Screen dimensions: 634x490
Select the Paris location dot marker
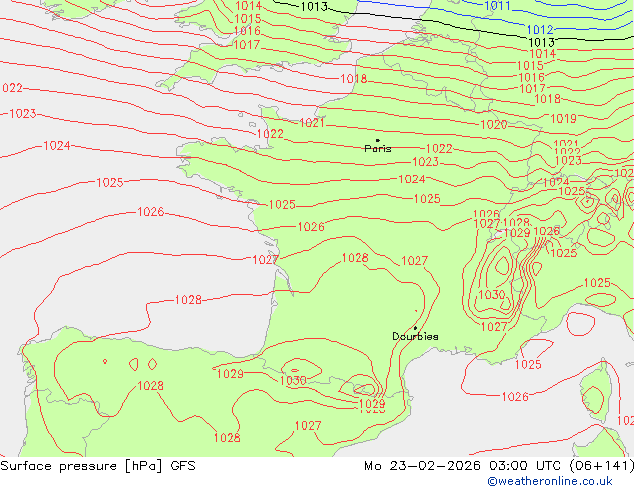pos(378,140)
